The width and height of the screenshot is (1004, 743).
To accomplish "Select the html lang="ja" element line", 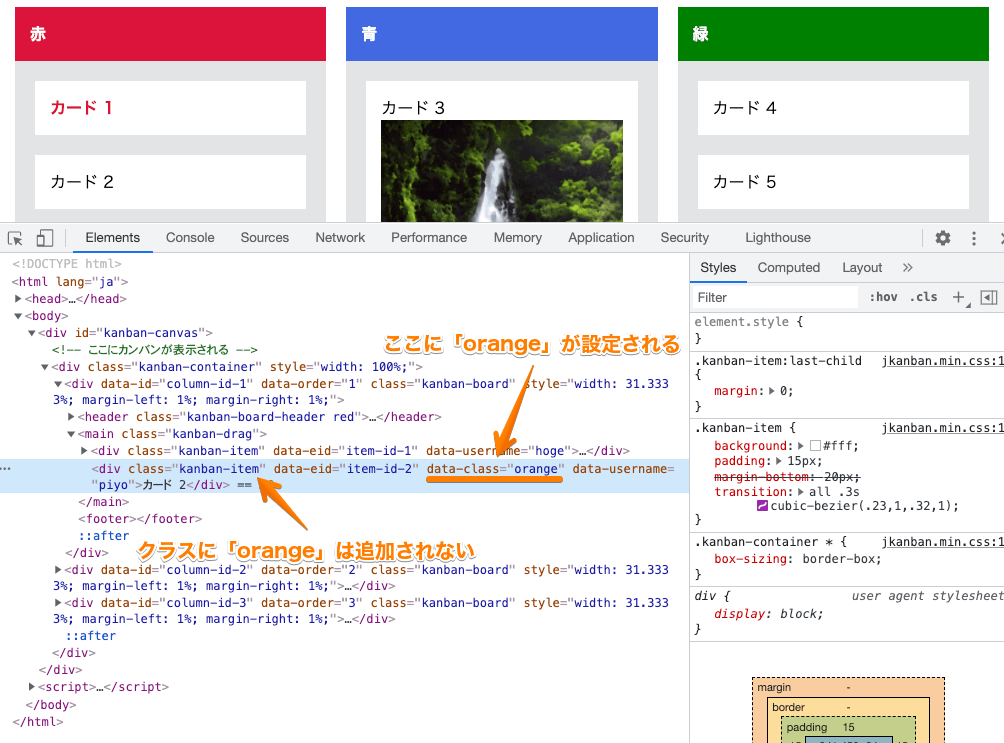I will [x=70, y=282].
